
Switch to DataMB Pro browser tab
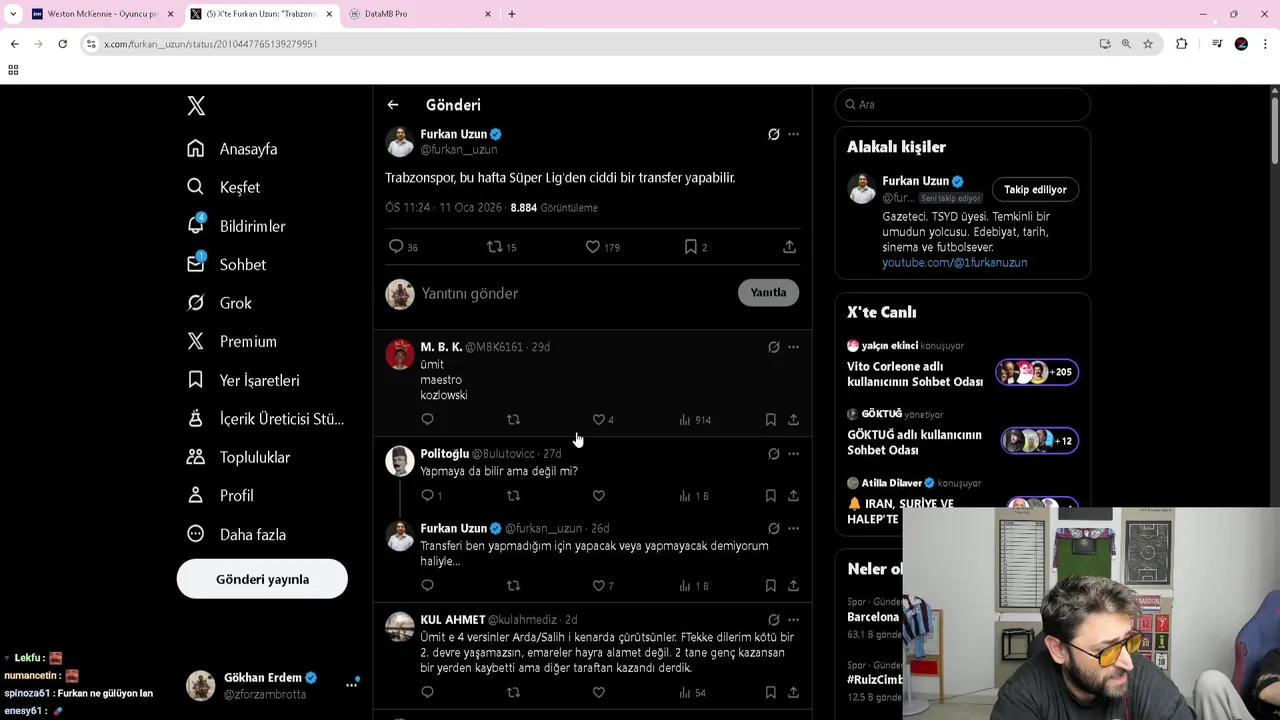pos(418,14)
